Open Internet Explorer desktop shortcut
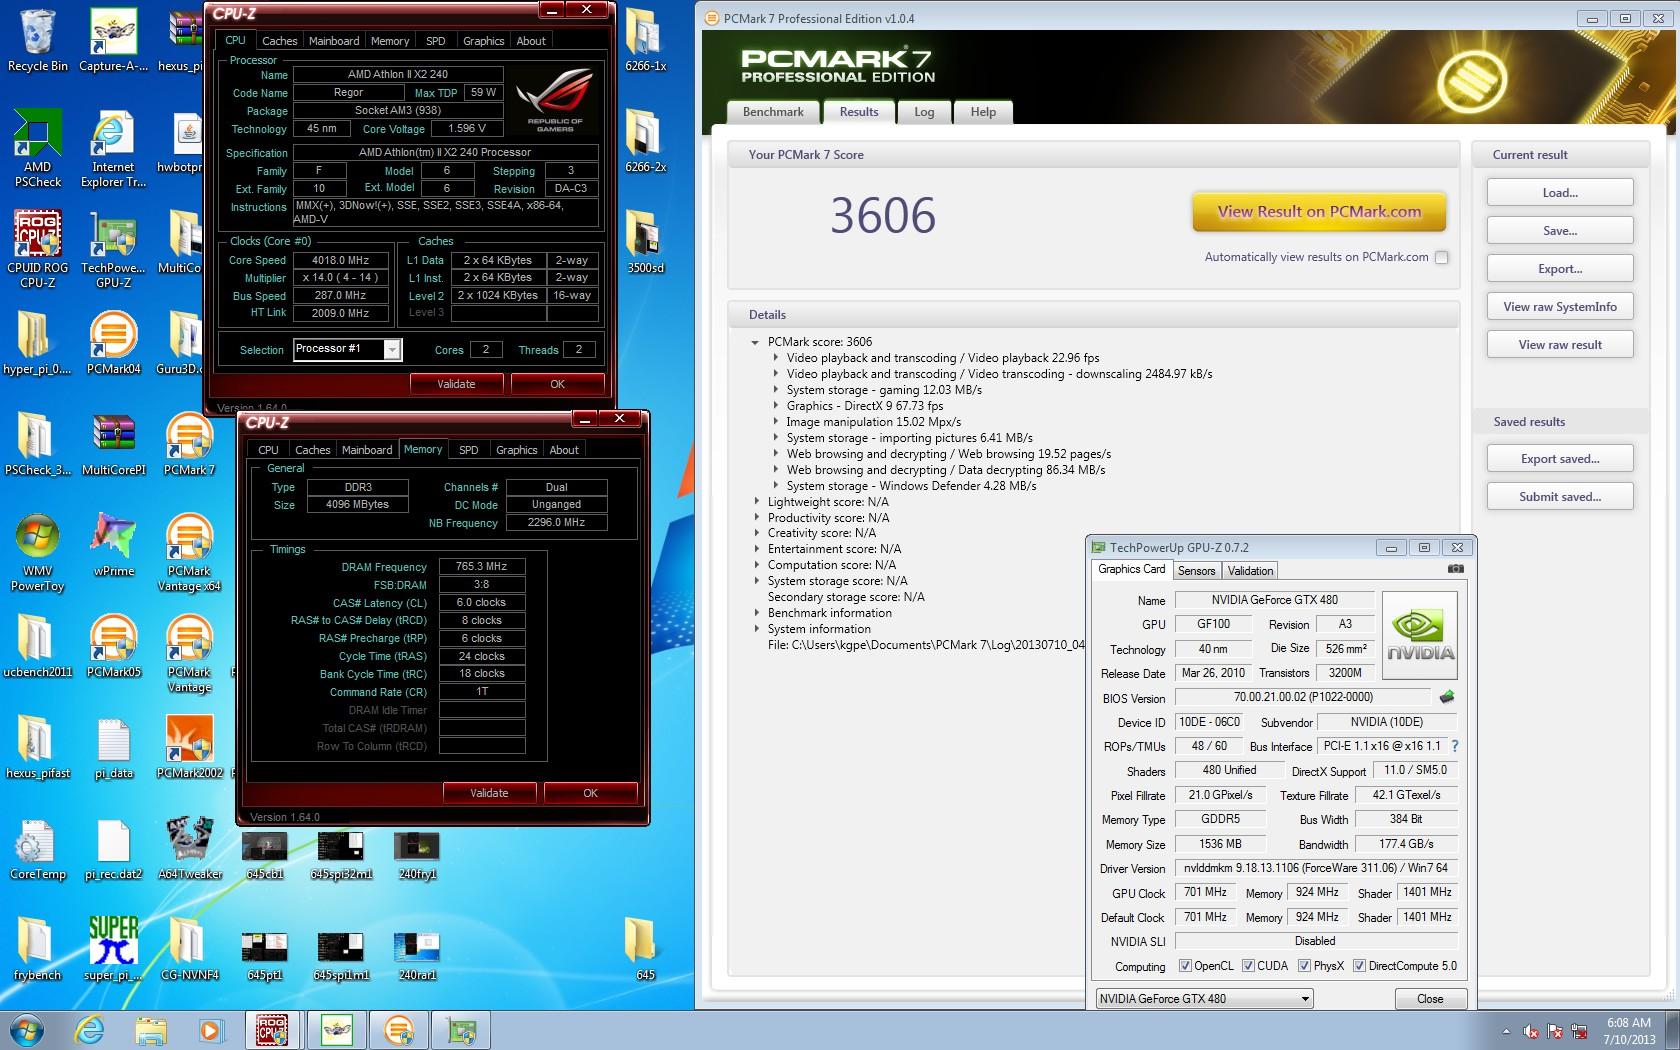This screenshot has width=1680, height=1050. [x=113, y=150]
